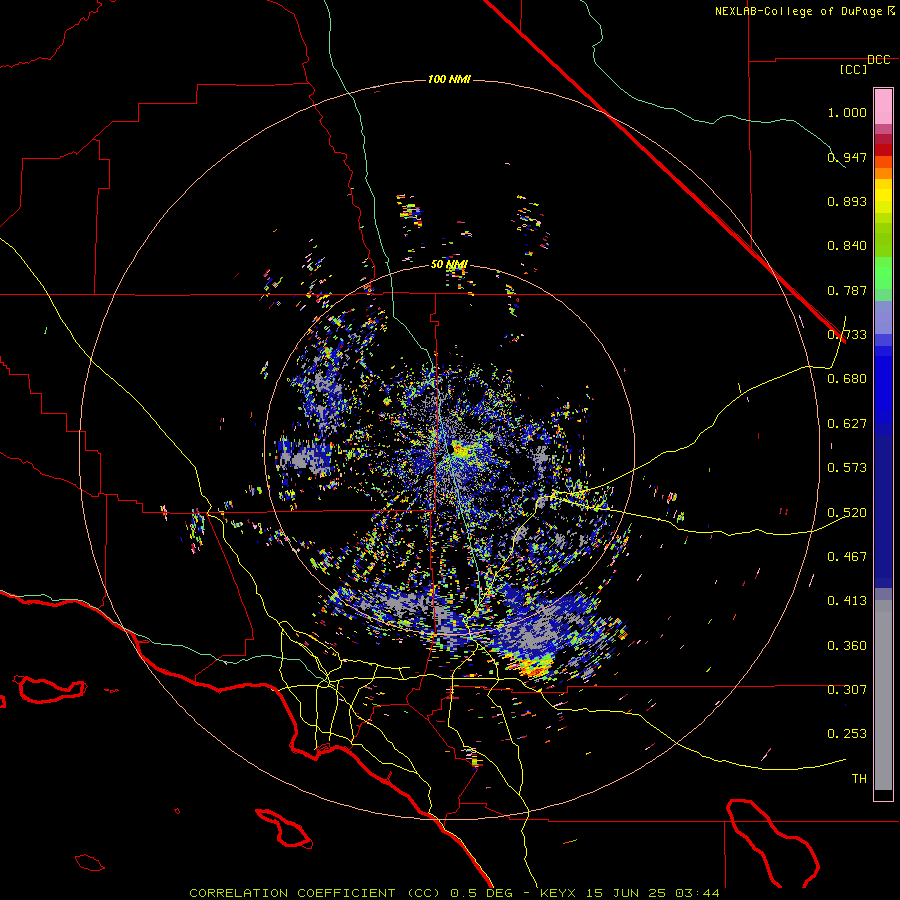This screenshot has width=900, height=900.
Task: Pick the bright green color bar segment
Action: (883, 273)
